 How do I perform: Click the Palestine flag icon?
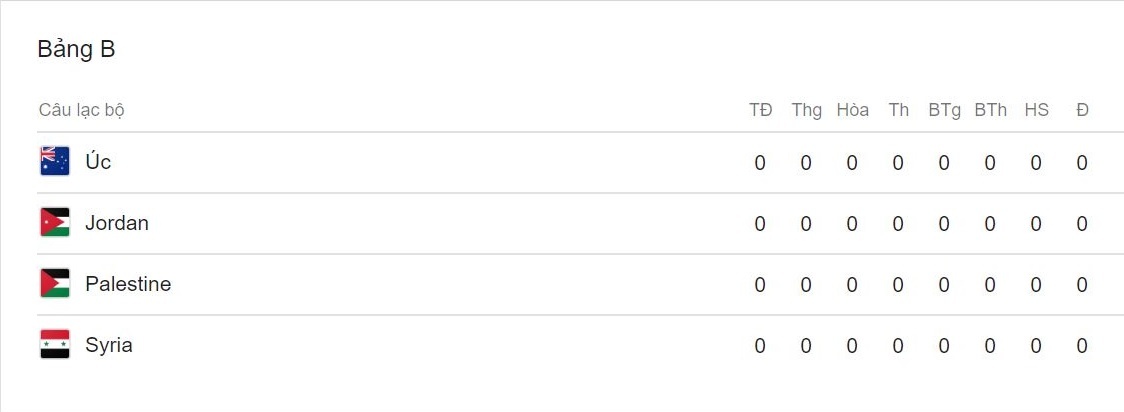54,284
